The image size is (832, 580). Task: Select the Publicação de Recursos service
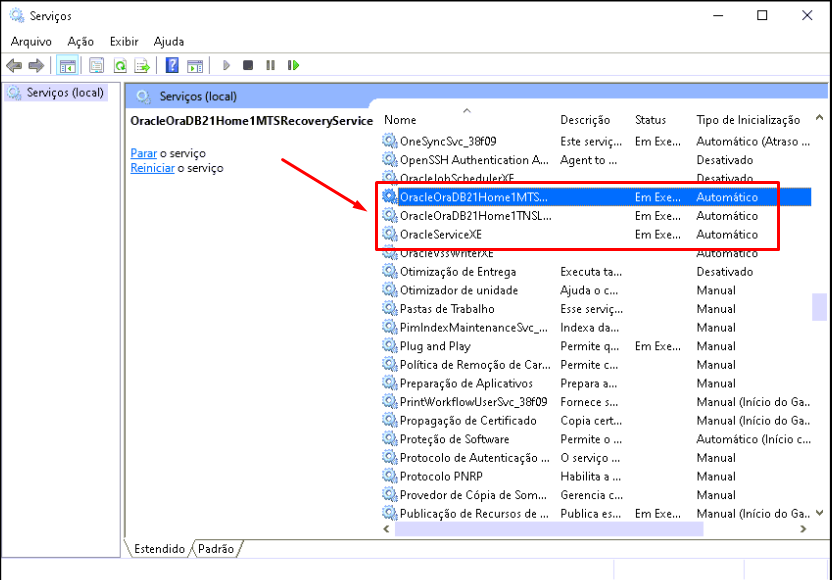[x=596, y=513]
